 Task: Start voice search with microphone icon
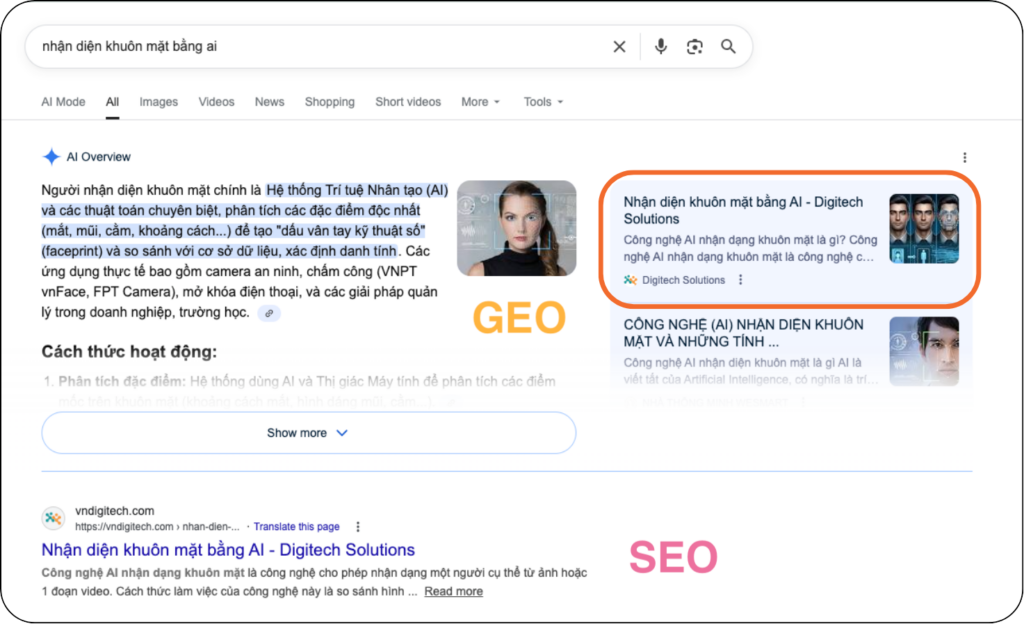click(660, 47)
